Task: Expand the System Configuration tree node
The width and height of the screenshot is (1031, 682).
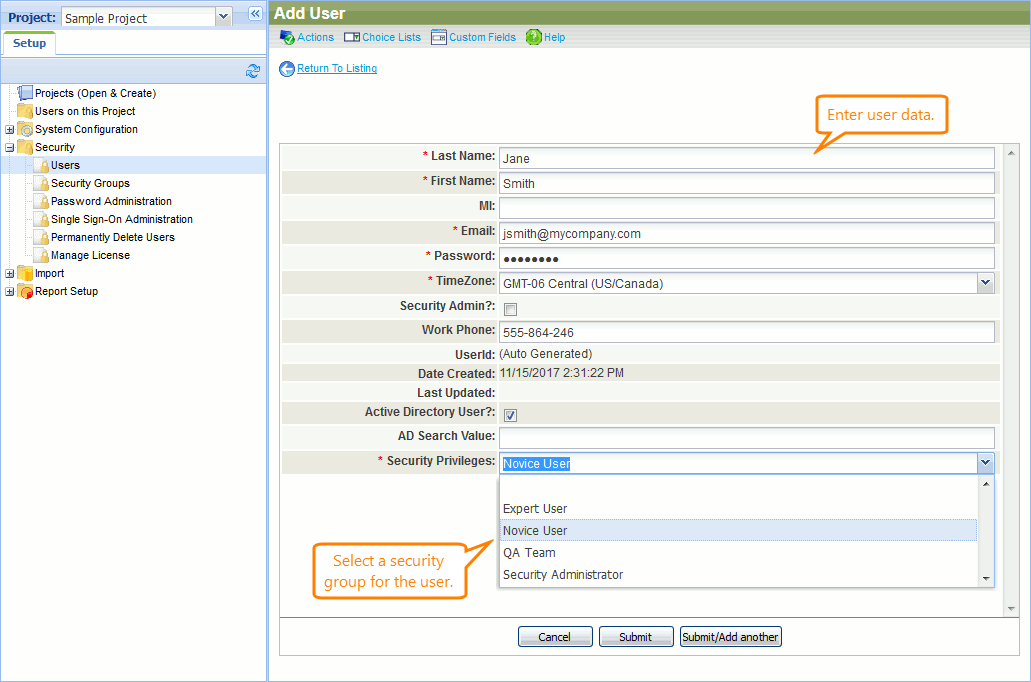Action: coord(10,129)
